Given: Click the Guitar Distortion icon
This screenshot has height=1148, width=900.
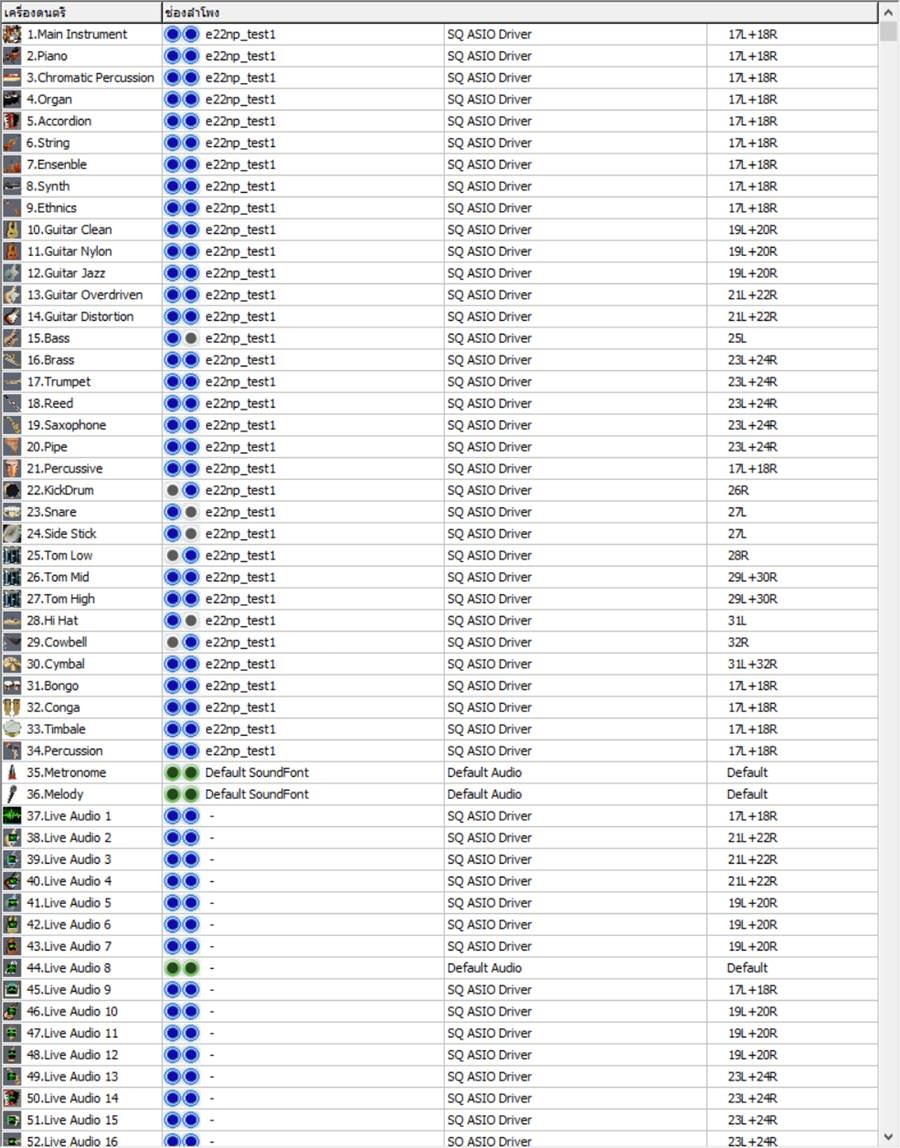Looking at the screenshot, I should (x=12, y=316).
